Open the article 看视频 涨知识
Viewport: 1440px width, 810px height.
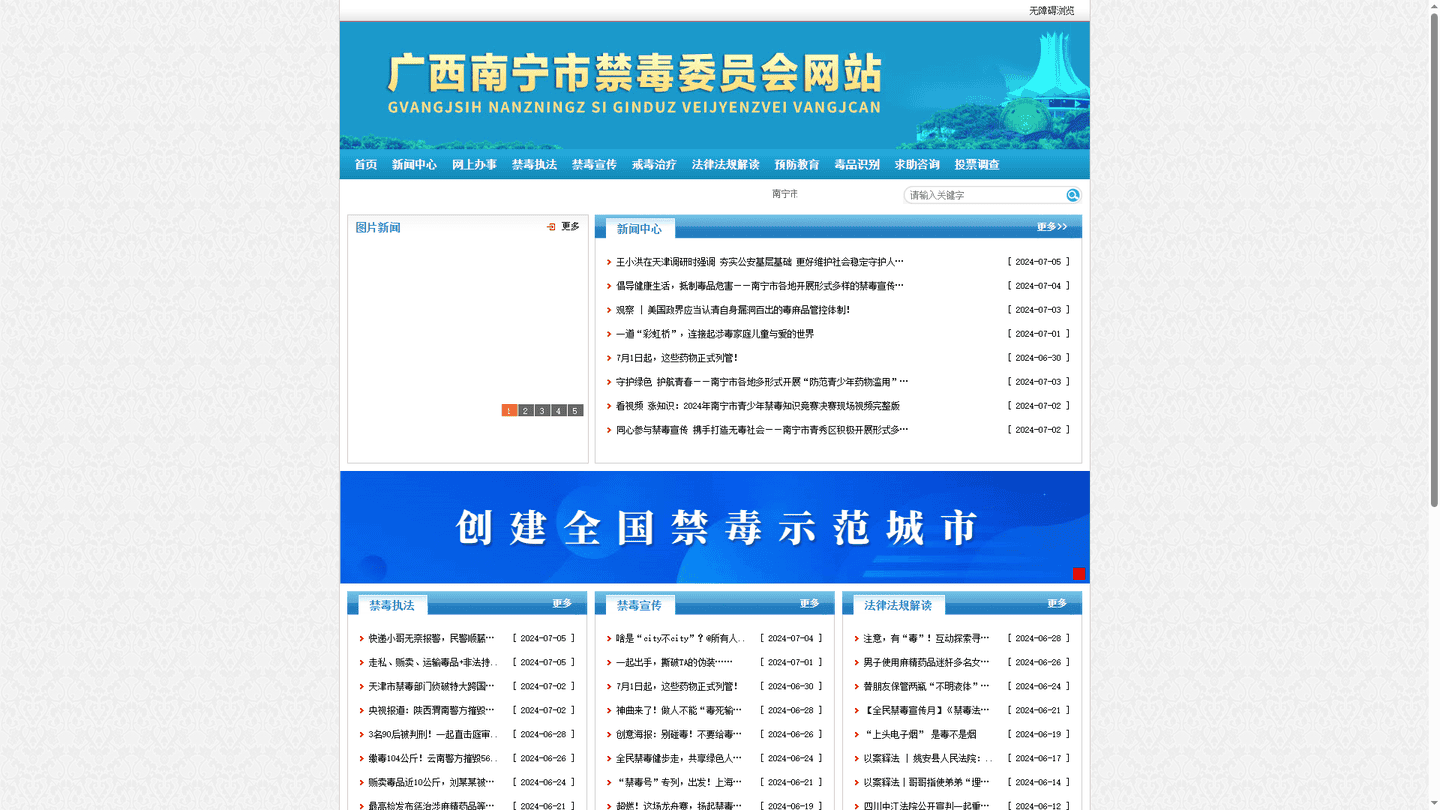coord(758,406)
